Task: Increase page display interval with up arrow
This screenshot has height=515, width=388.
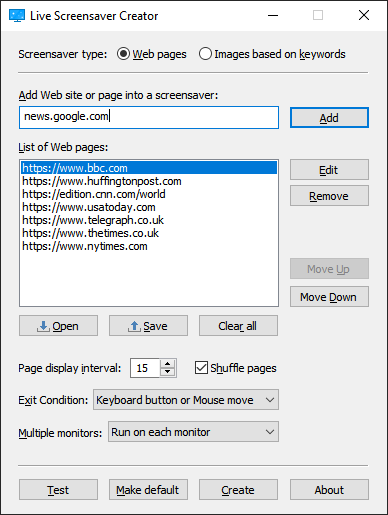Action: [x=168, y=364]
